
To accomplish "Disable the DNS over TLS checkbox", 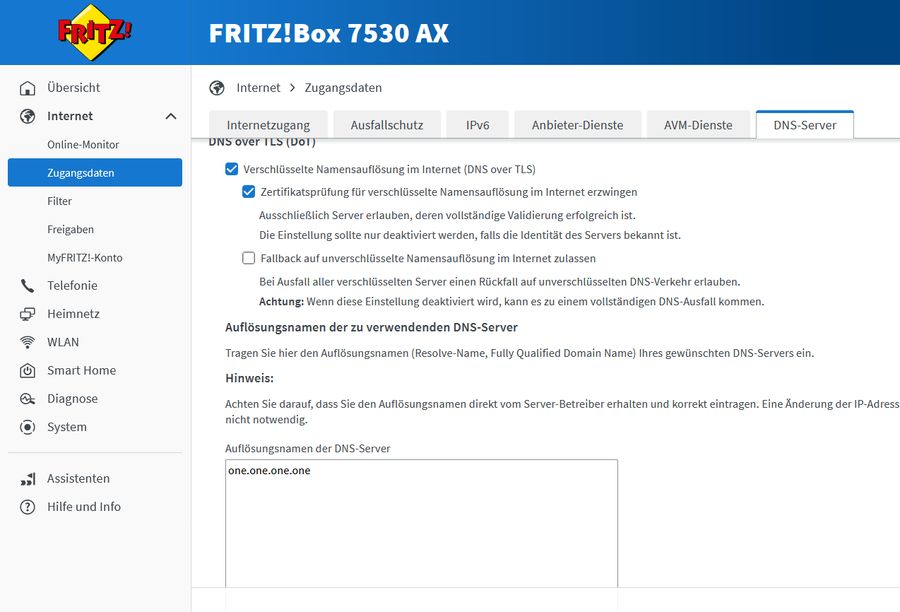I will [232, 170].
